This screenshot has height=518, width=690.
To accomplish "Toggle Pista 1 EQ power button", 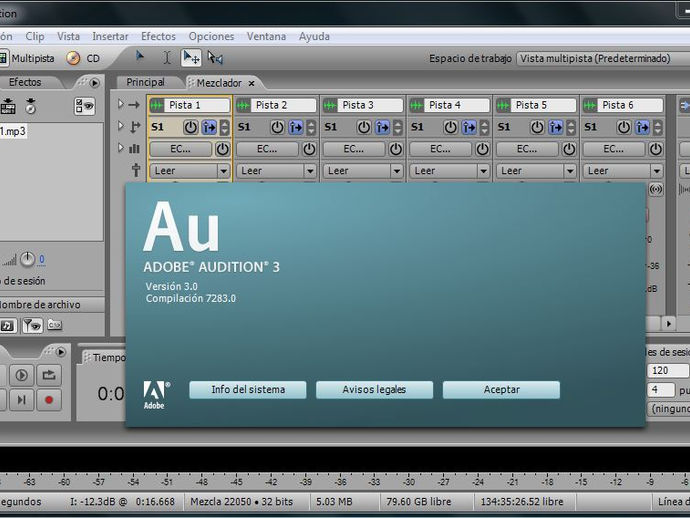I will click(x=223, y=149).
